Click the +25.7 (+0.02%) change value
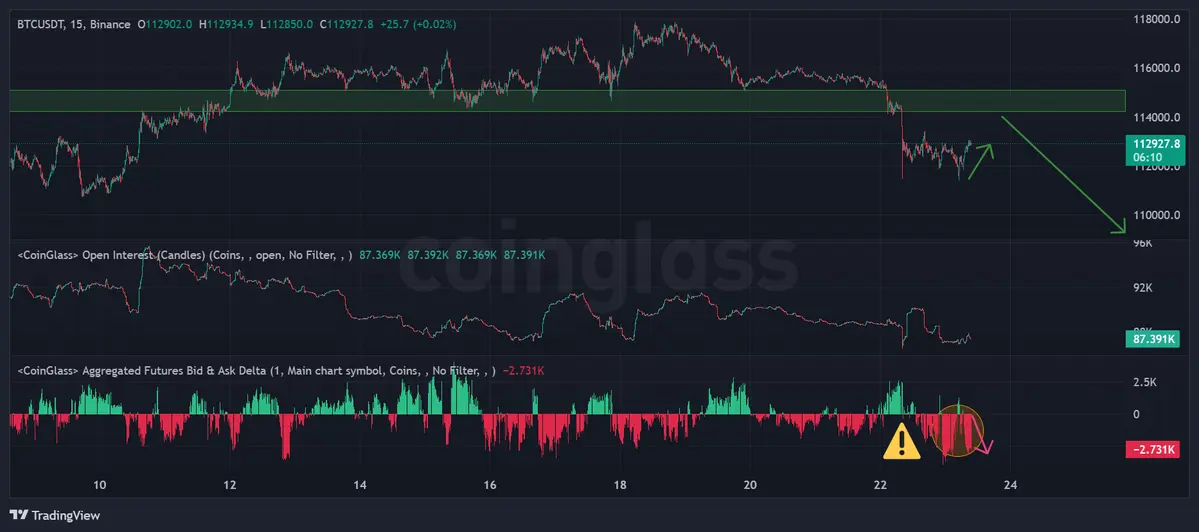This screenshot has height=532, width=1199. (x=418, y=24)
